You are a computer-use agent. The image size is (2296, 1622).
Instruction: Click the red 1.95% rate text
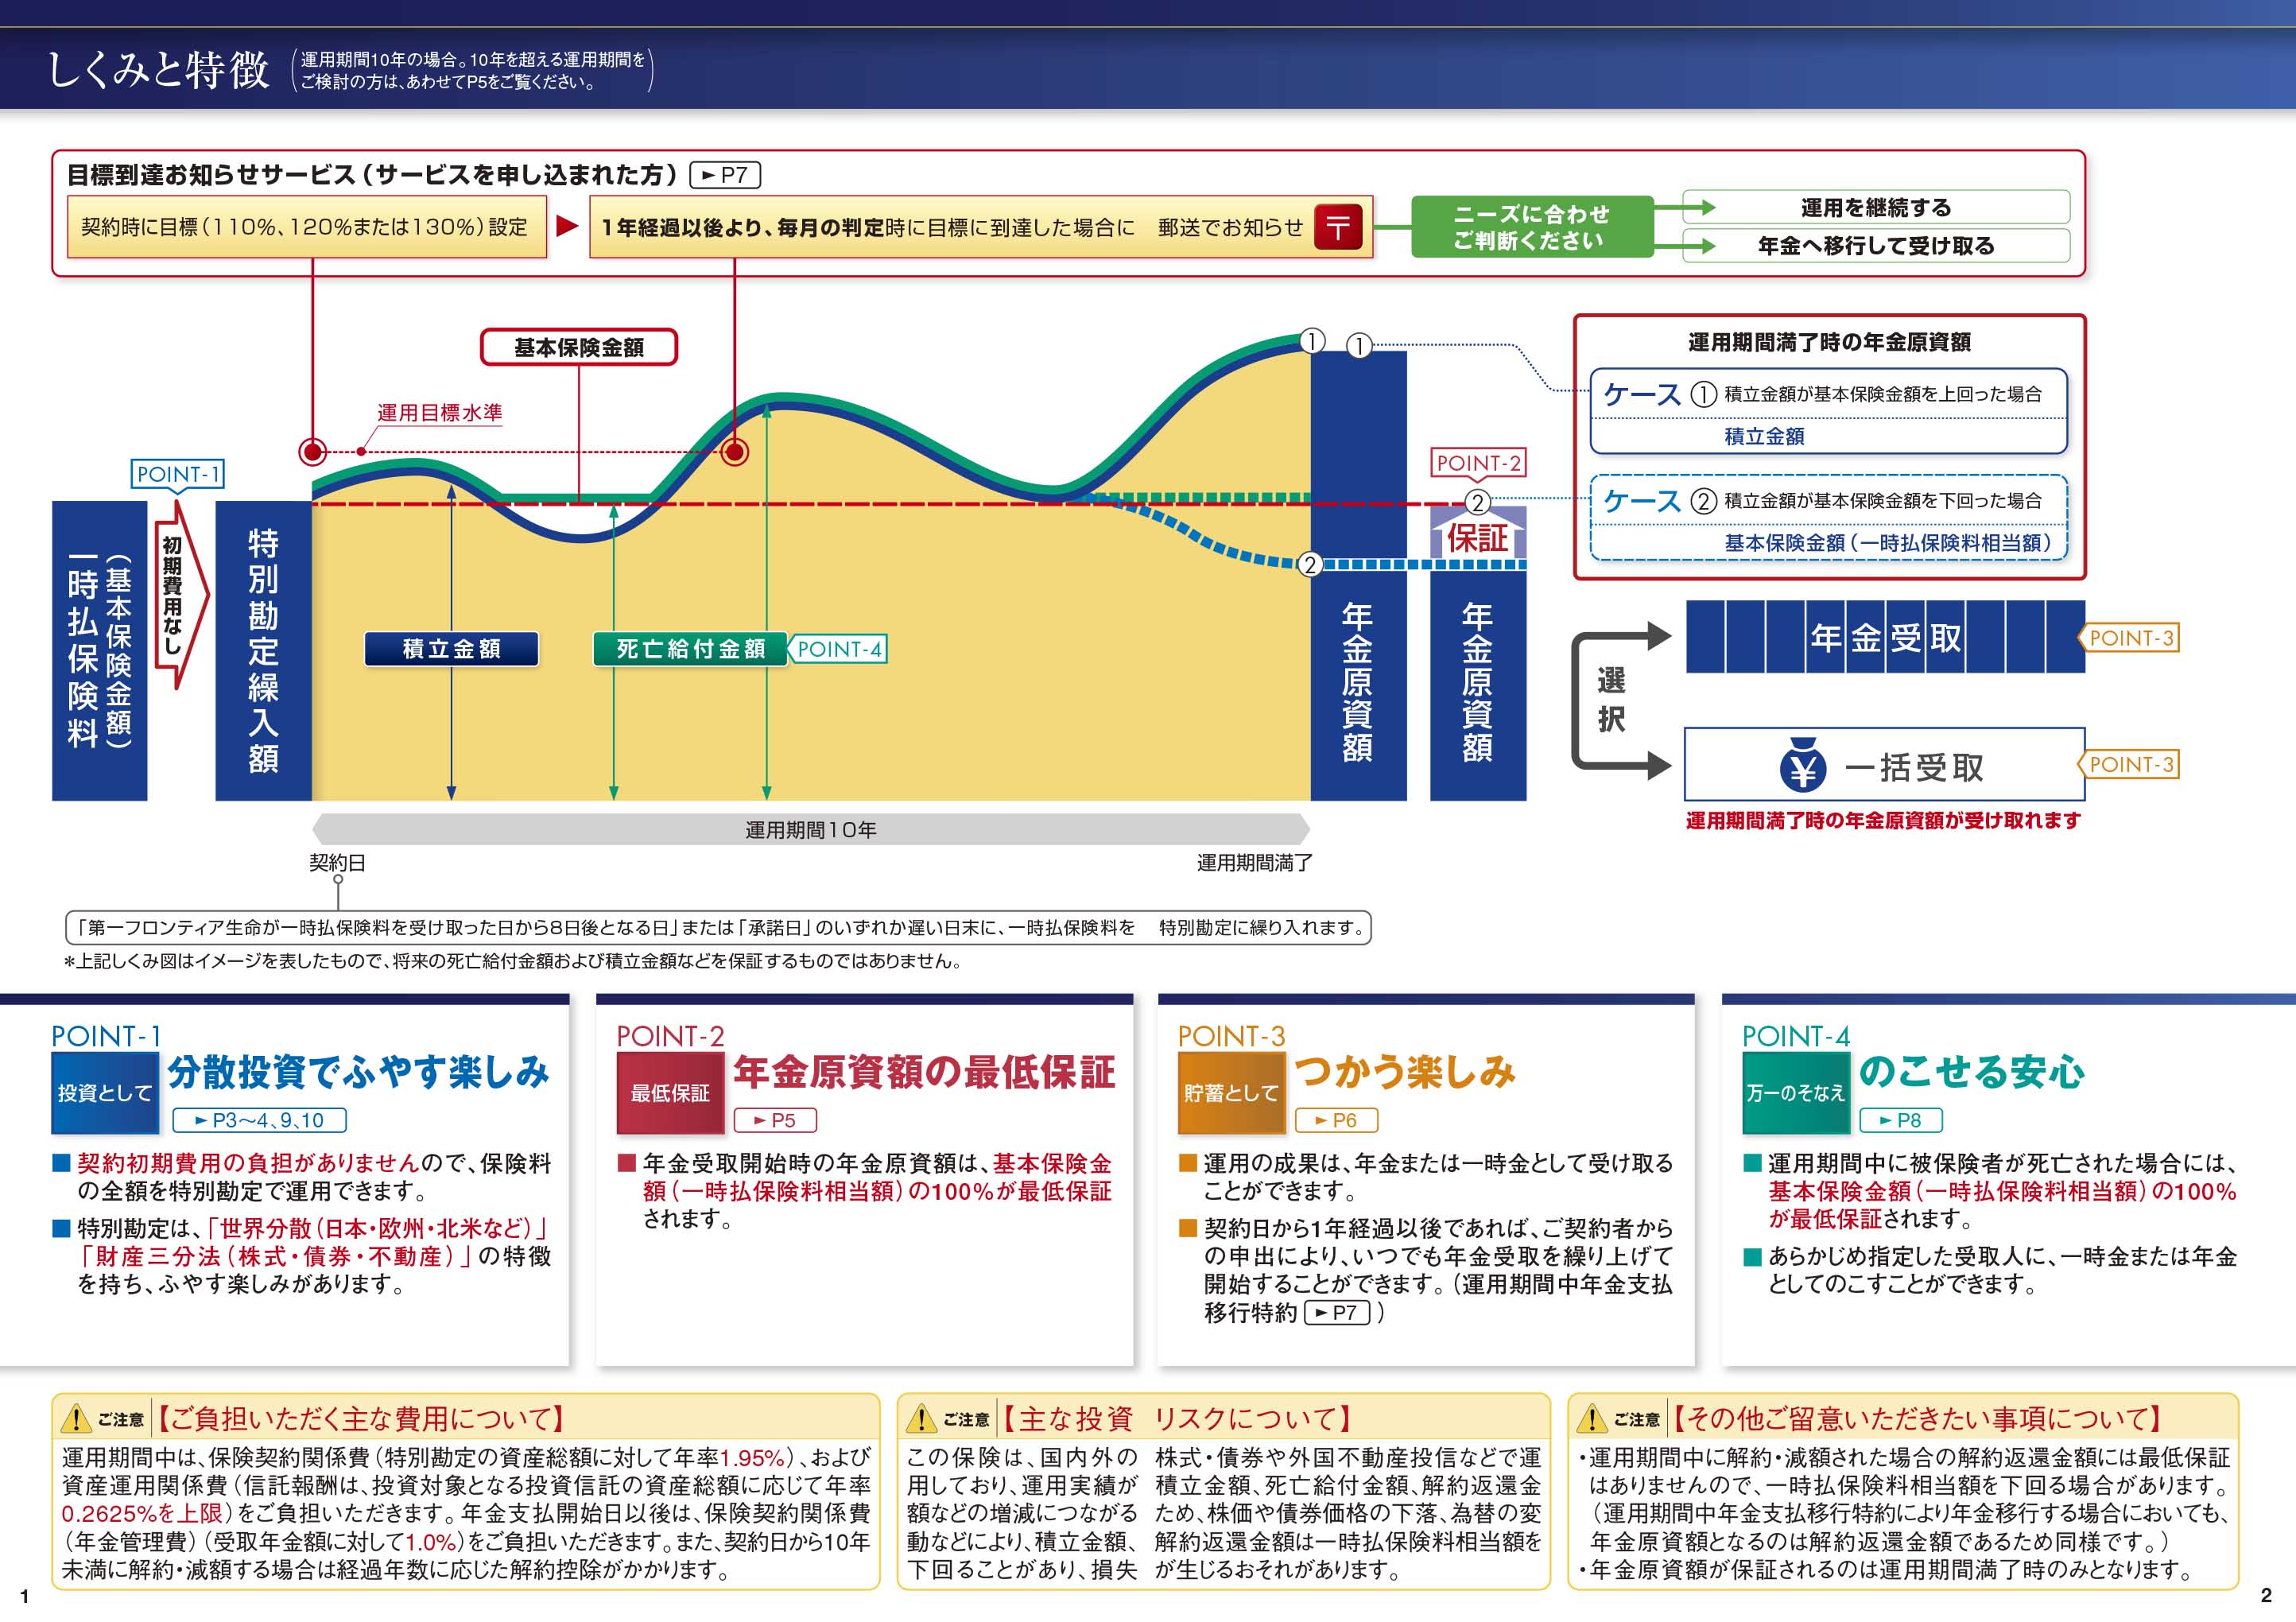pos(752,1457)
